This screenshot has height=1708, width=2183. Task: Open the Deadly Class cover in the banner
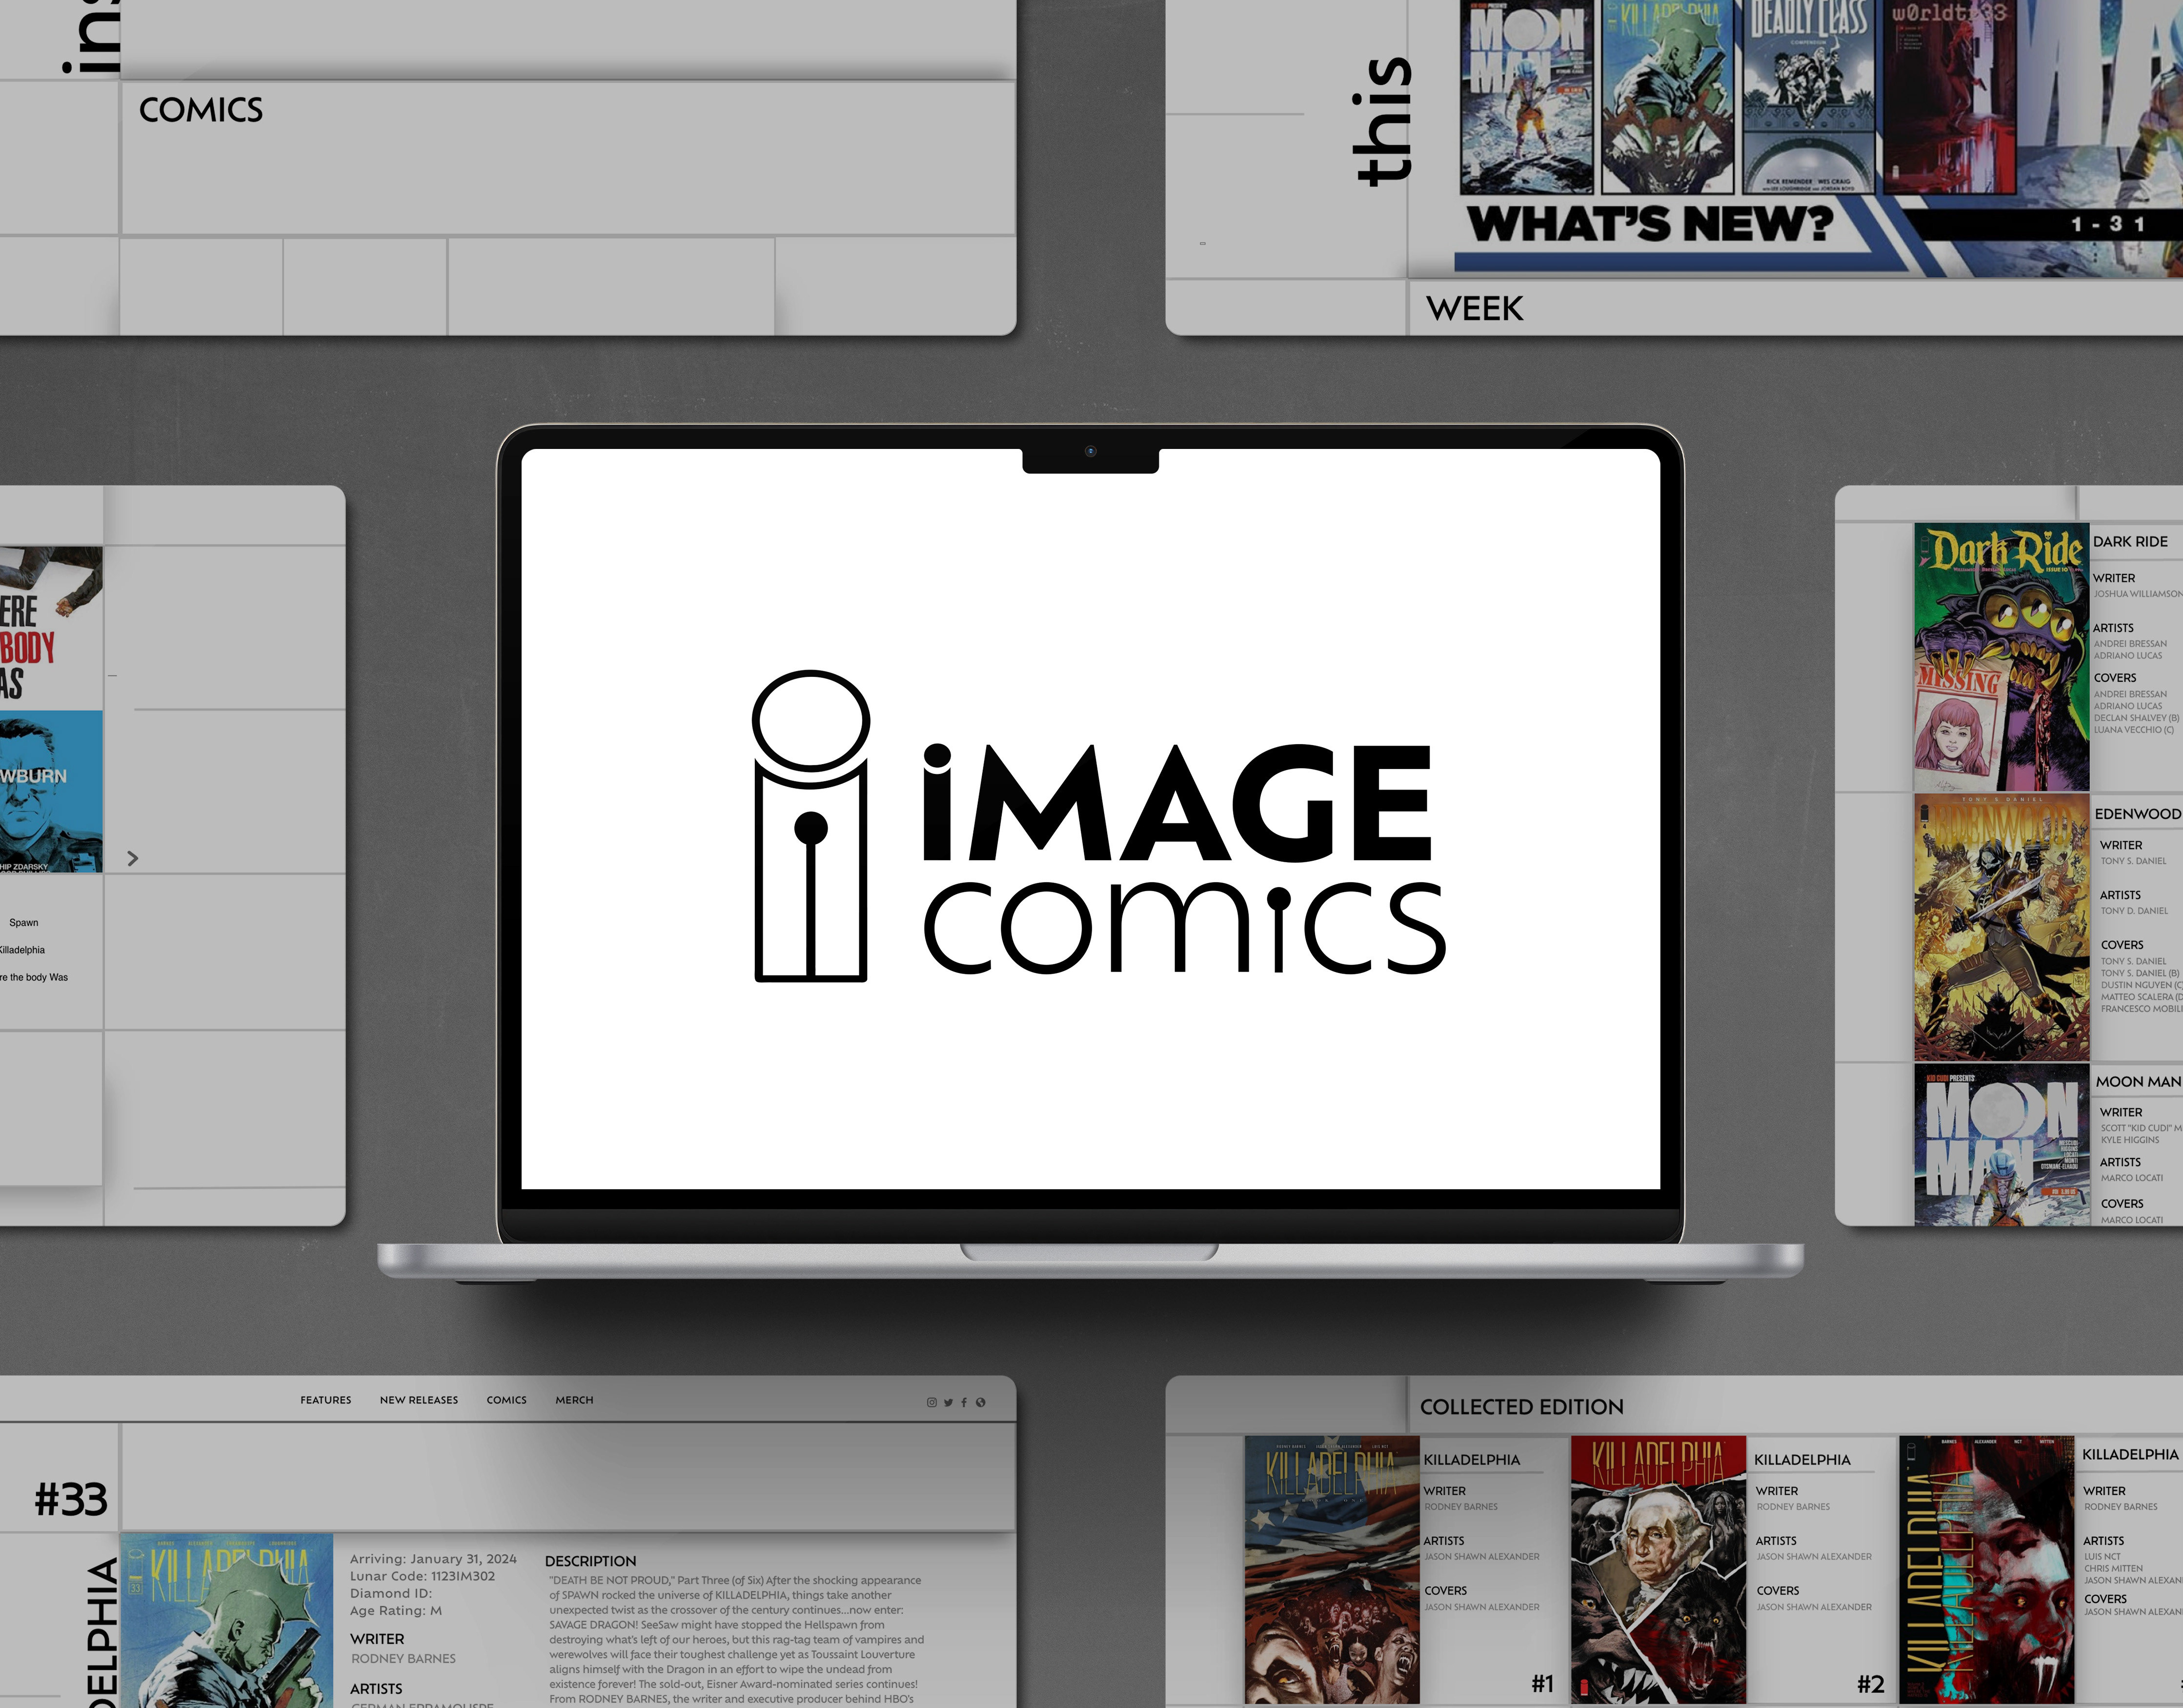pos(1808,97)
